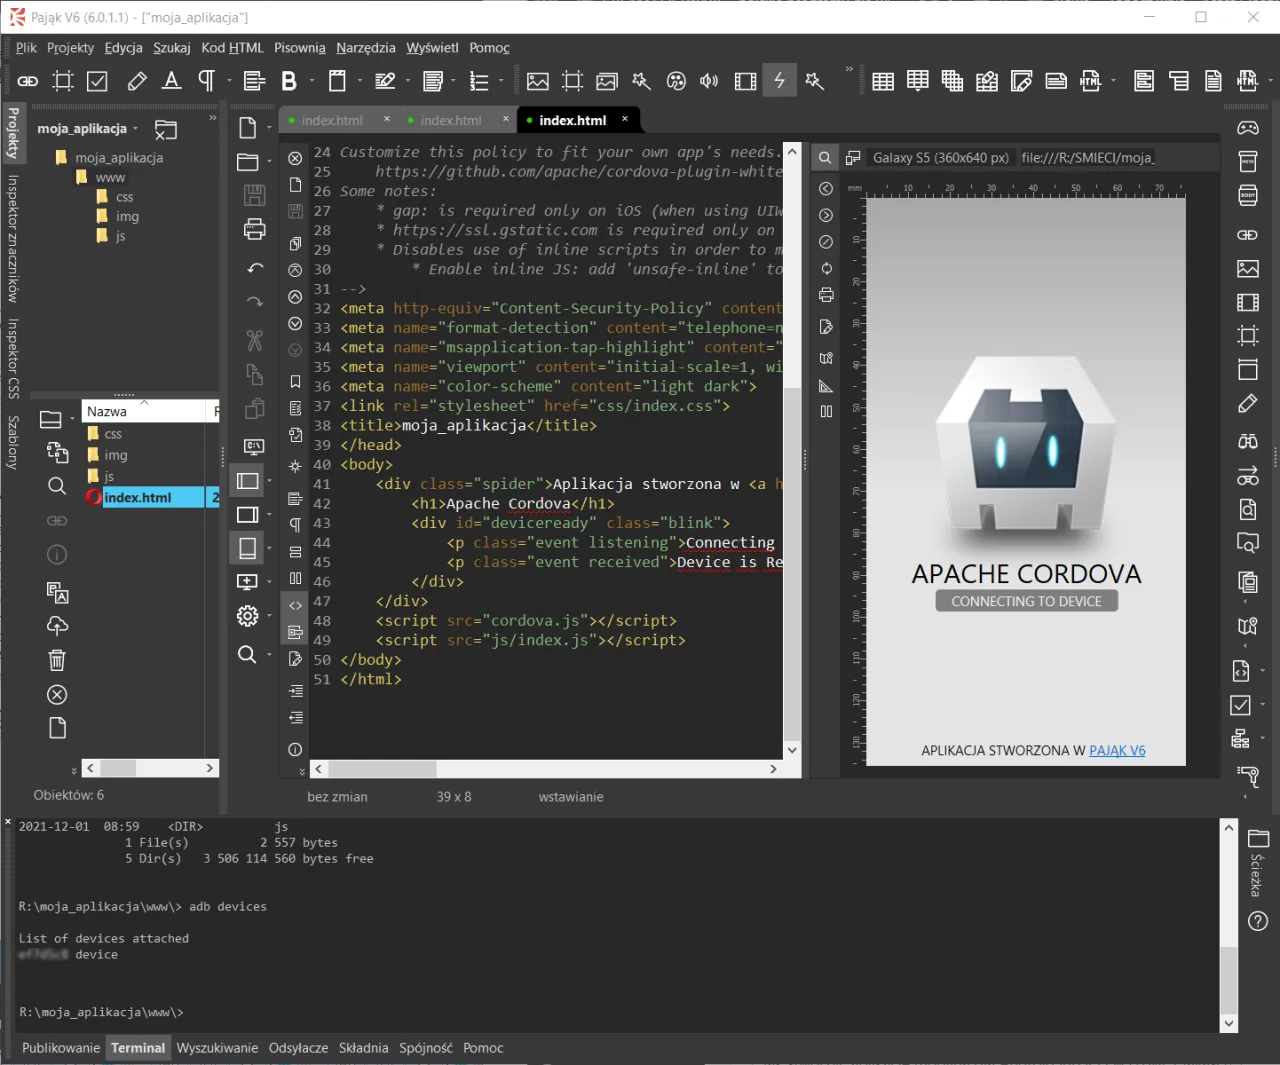This screenshot has width=1280, height=1065.
Task: Open dropdown arrow next to new file icon
Action: pyautogui.click(x=269, y=128)
